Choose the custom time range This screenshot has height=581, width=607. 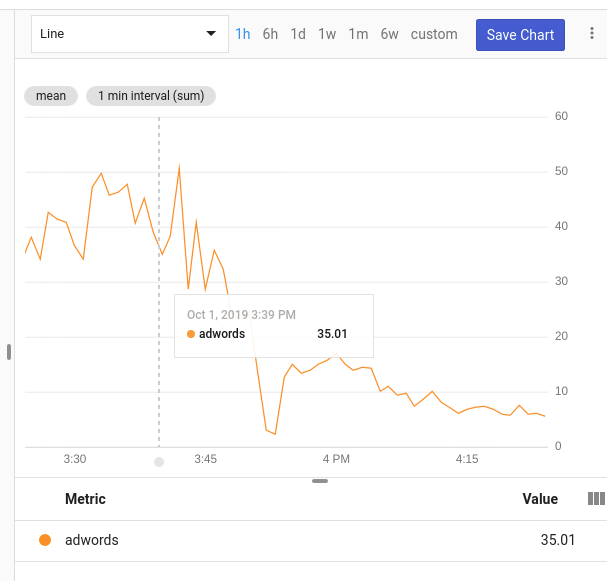pyautogui.click(x=434, y=34)
